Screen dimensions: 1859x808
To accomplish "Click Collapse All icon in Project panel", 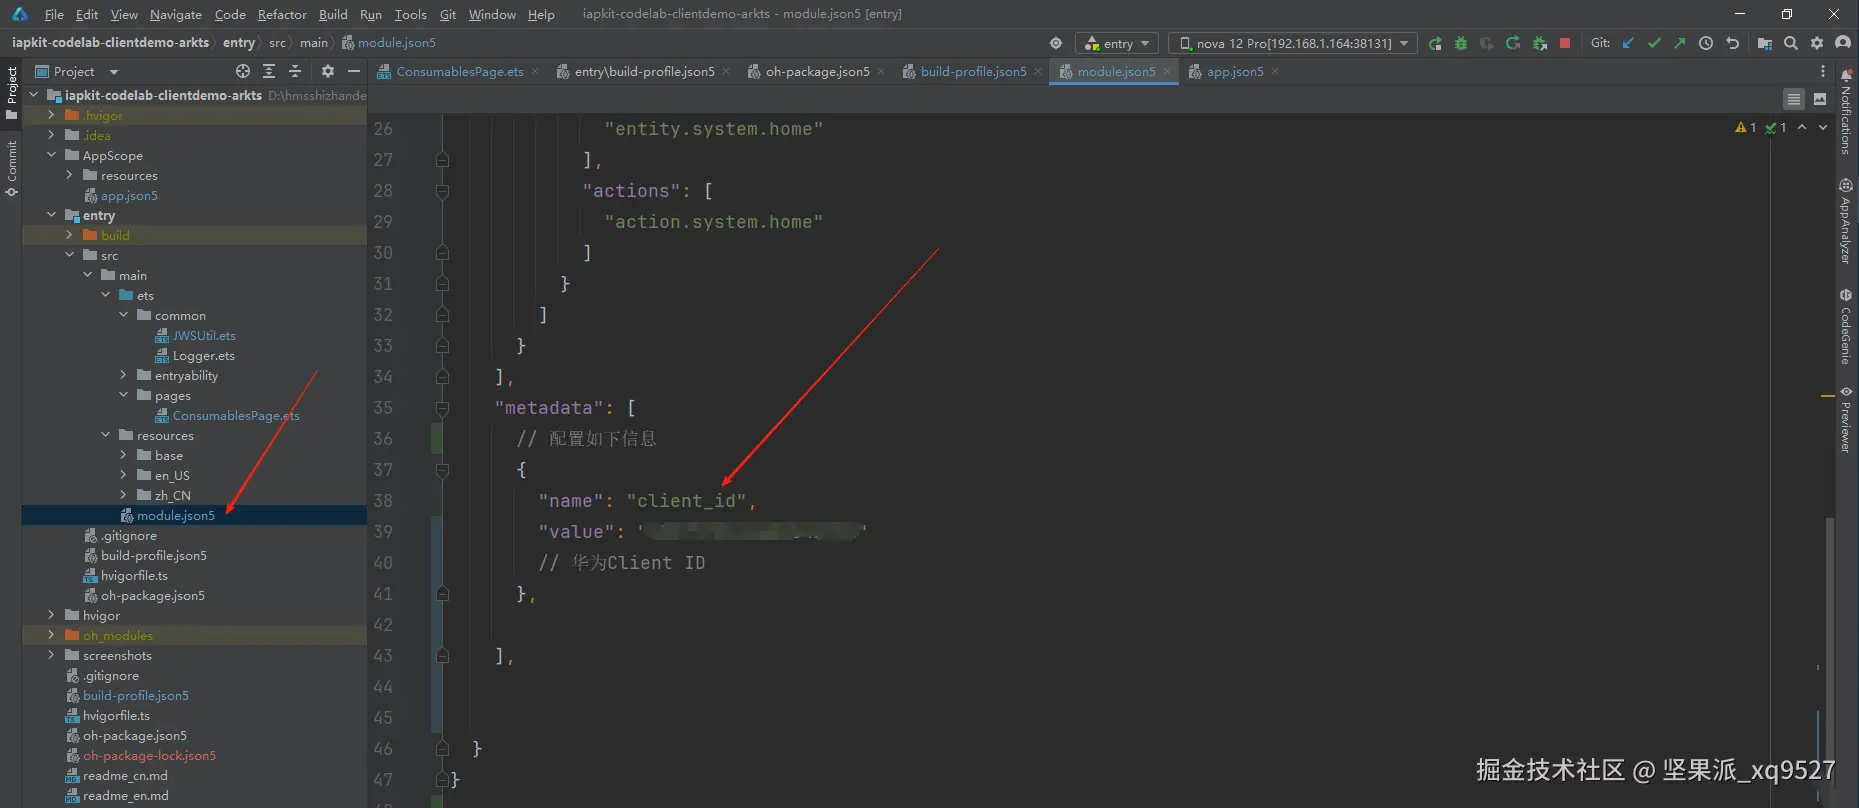I will 295,71.
